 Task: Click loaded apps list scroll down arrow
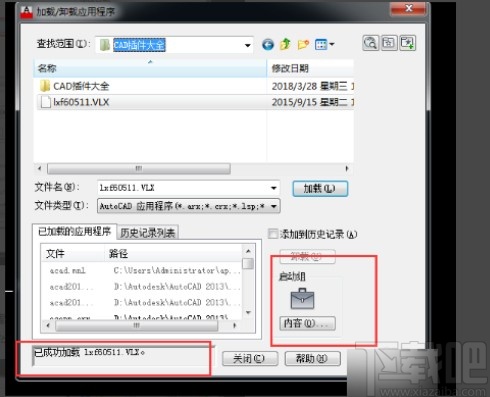click(x=248, y=312)
